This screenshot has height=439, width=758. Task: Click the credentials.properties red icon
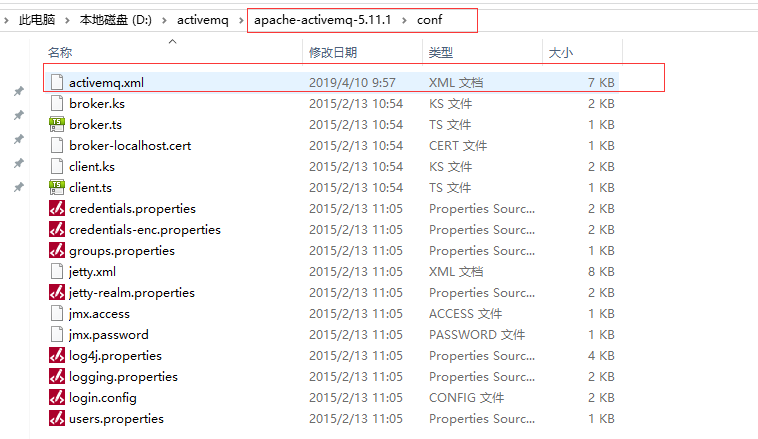(x=57, y=208)
